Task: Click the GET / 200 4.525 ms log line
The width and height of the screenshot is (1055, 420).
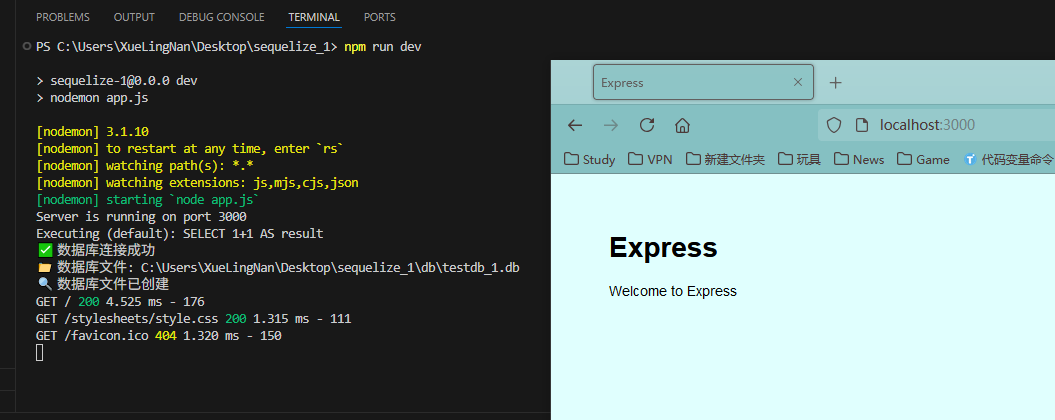Action: tap(120, 302)
